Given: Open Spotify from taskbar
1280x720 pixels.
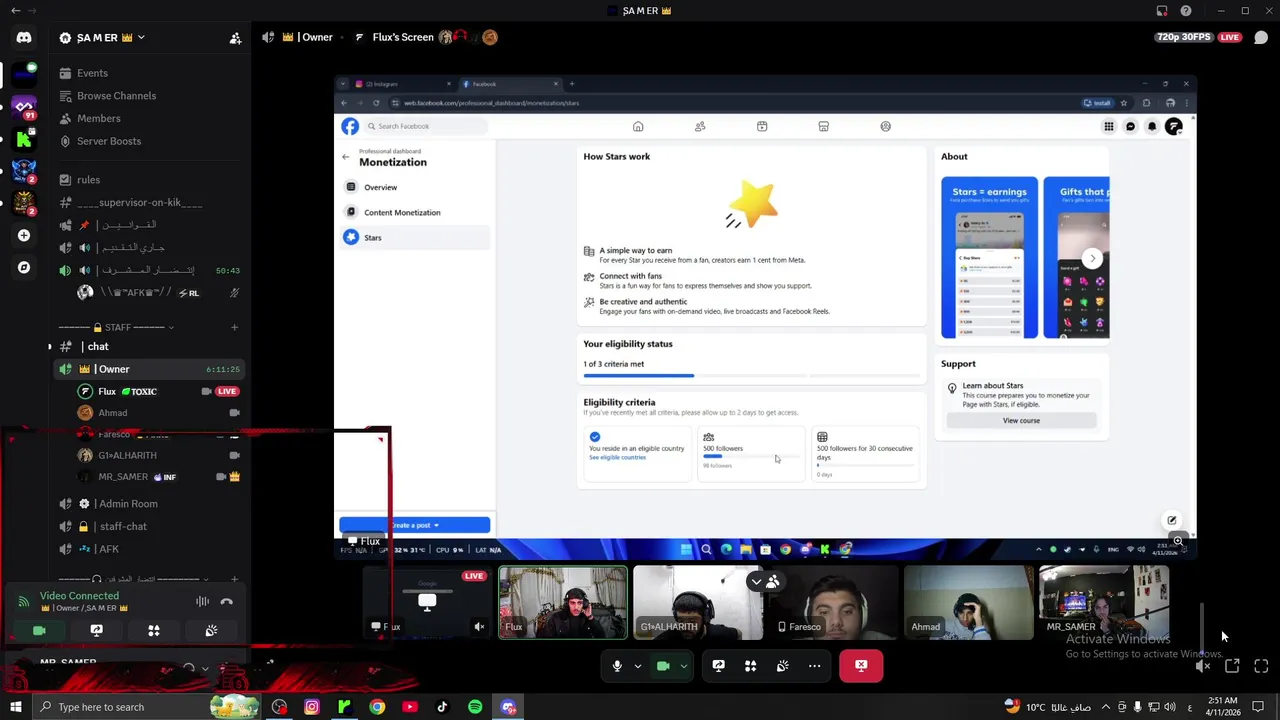Looking at the screenshot, I should click(x=475, y=707).
